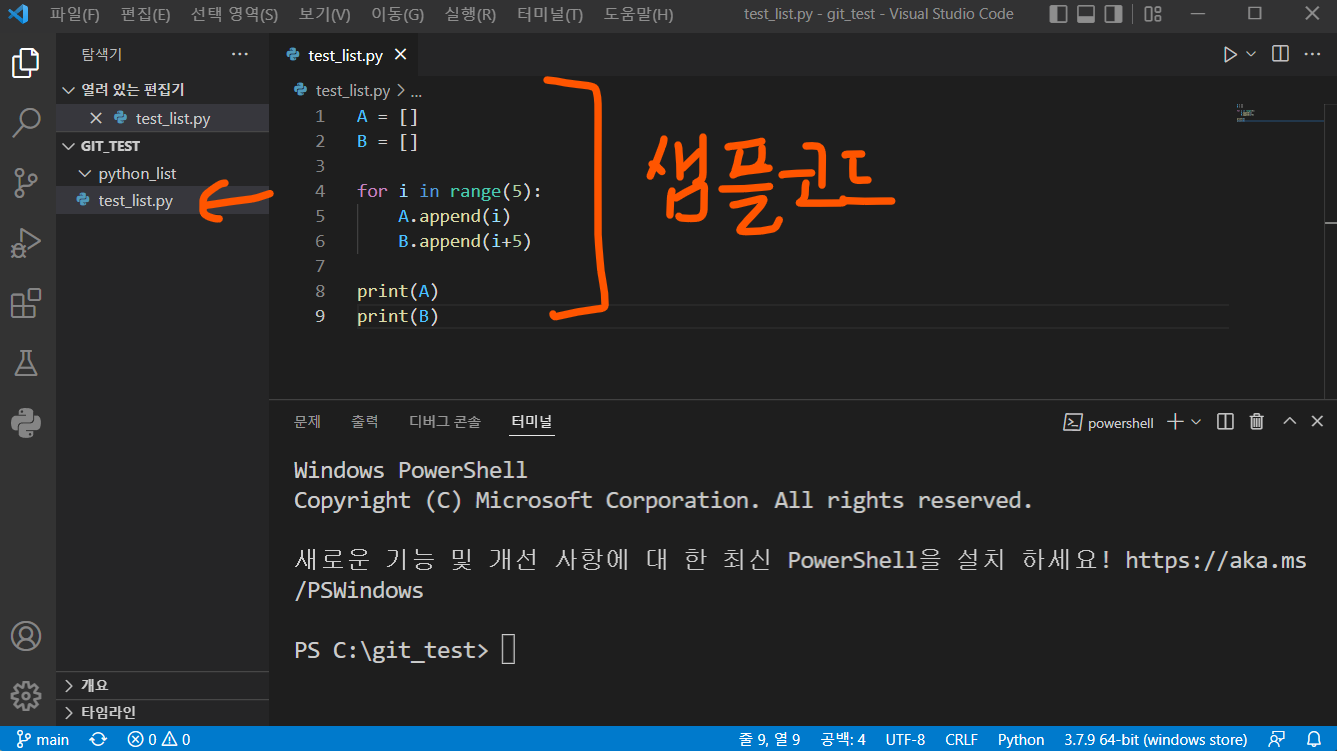The width and height of the screenshot is (1337, 751).
Task: Open the Python extension view
Action: pyautogui.click(x=26, y=423)
